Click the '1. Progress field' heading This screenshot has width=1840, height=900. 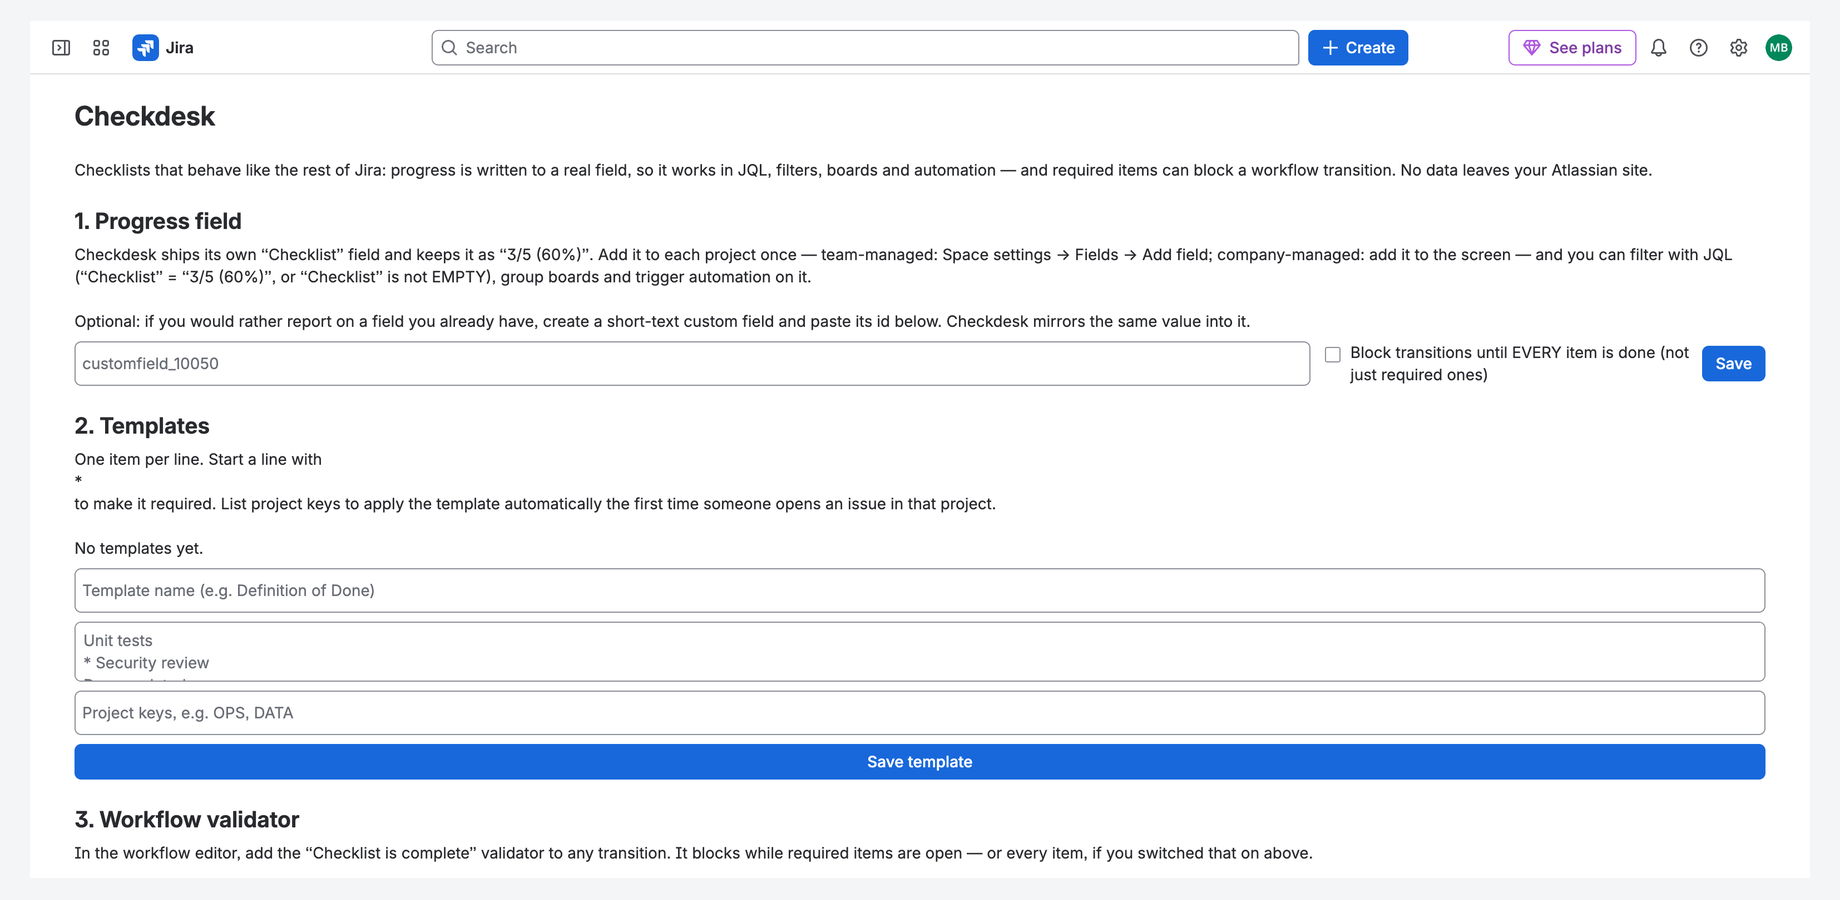tap(158, 221)
